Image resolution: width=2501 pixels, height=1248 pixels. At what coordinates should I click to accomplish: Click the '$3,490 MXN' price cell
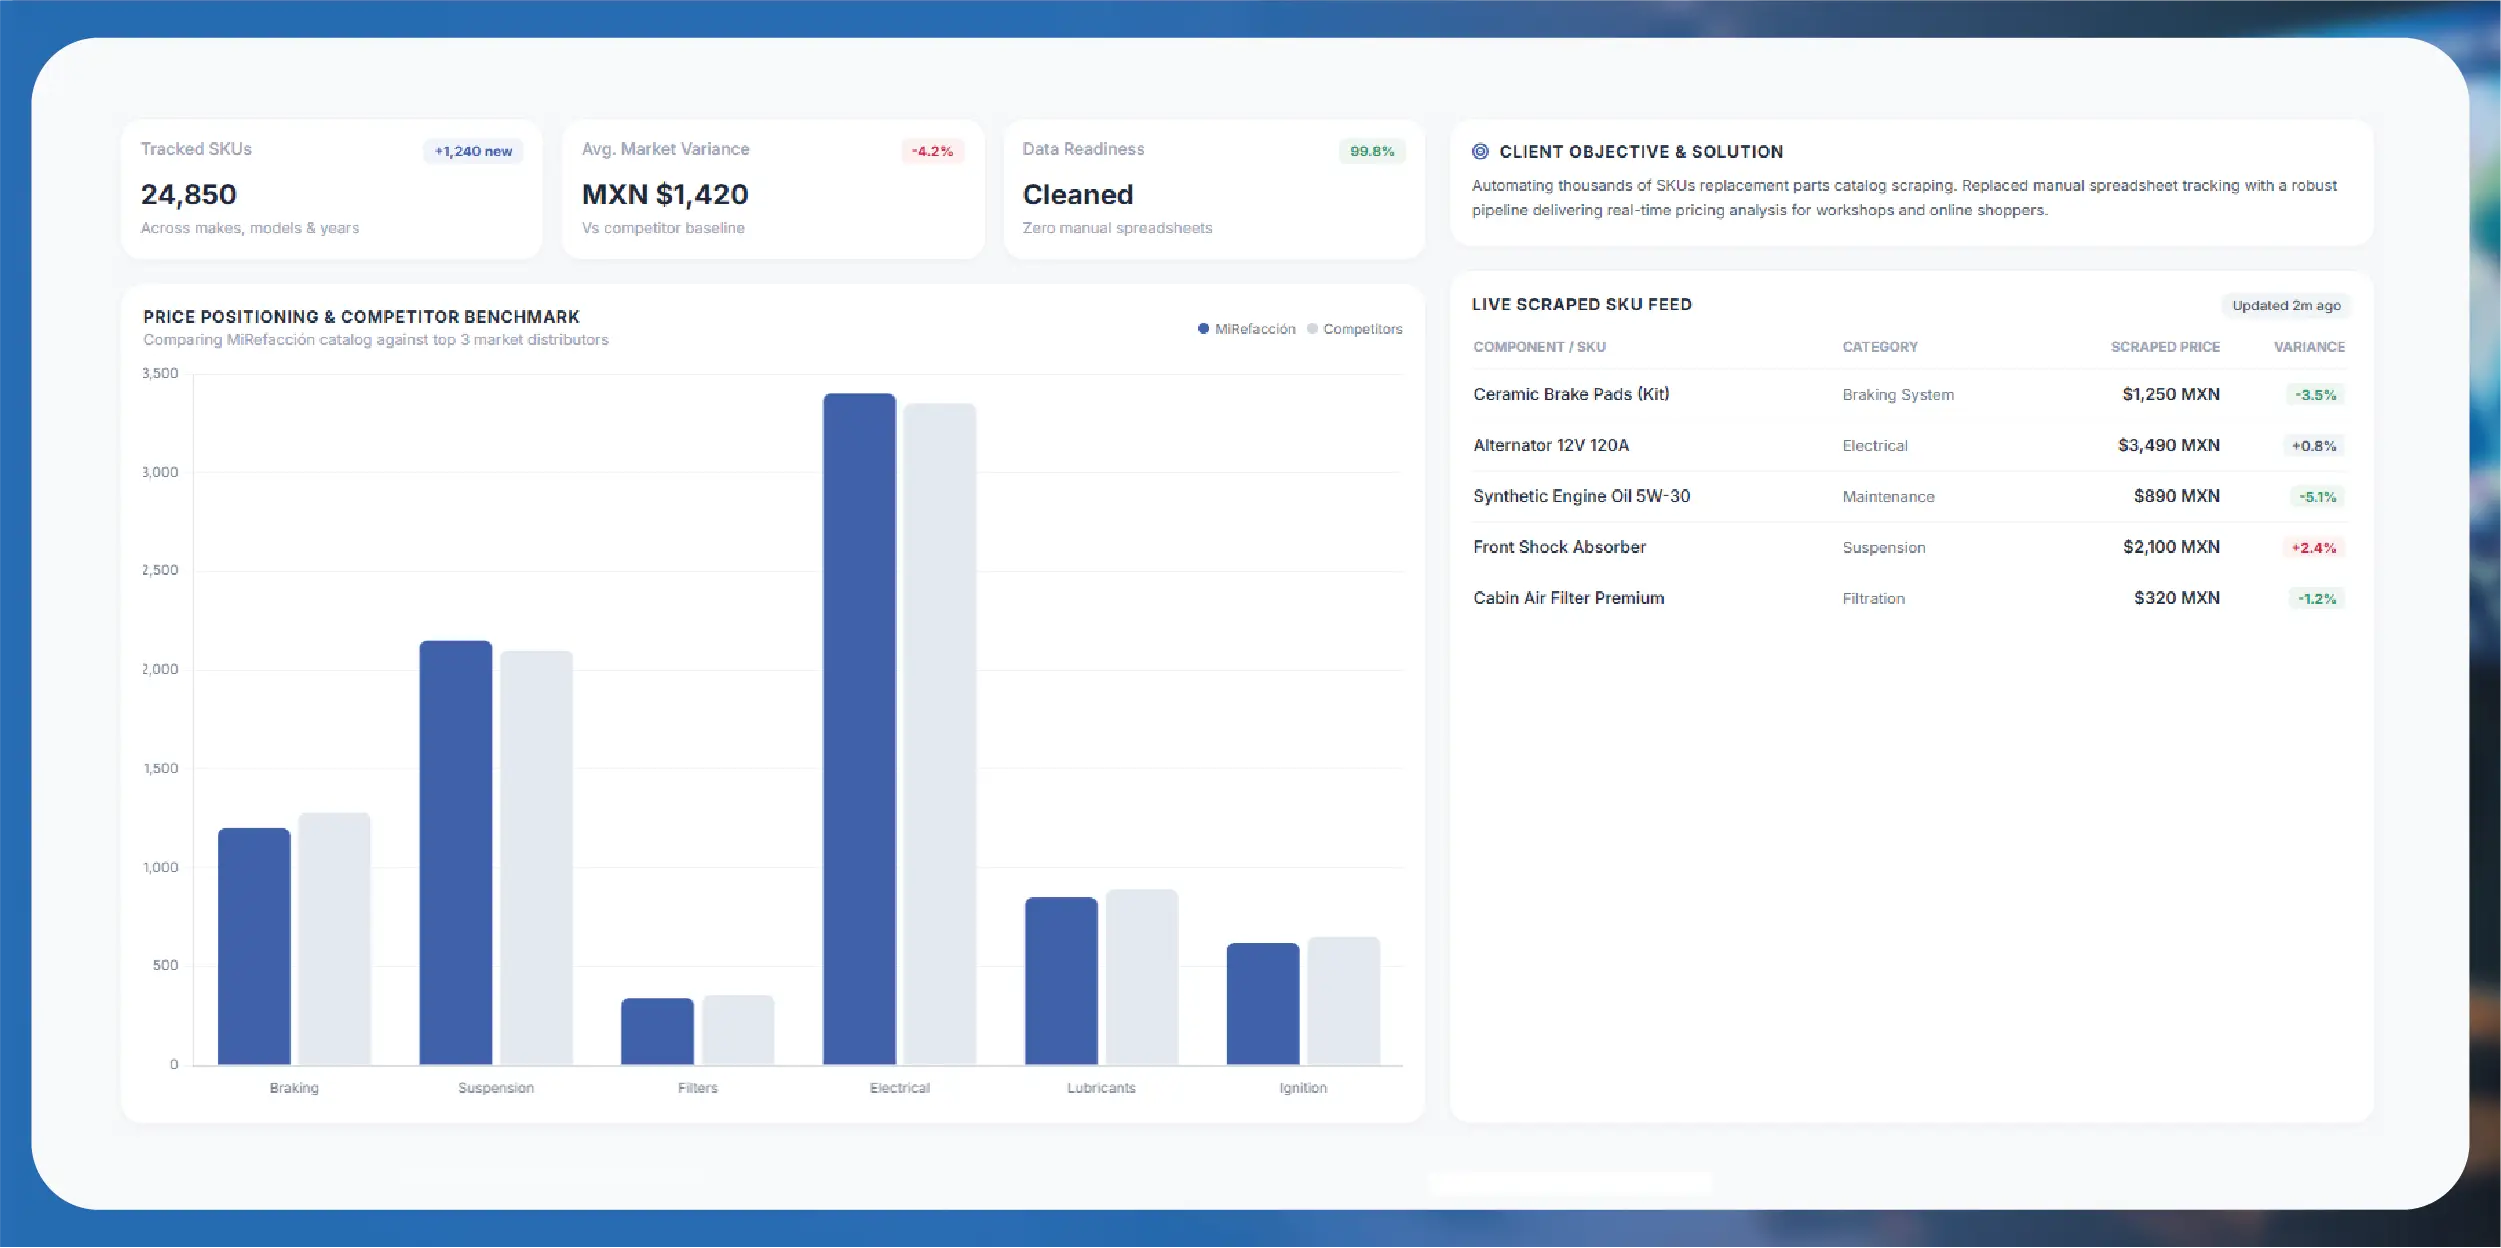2168,445
